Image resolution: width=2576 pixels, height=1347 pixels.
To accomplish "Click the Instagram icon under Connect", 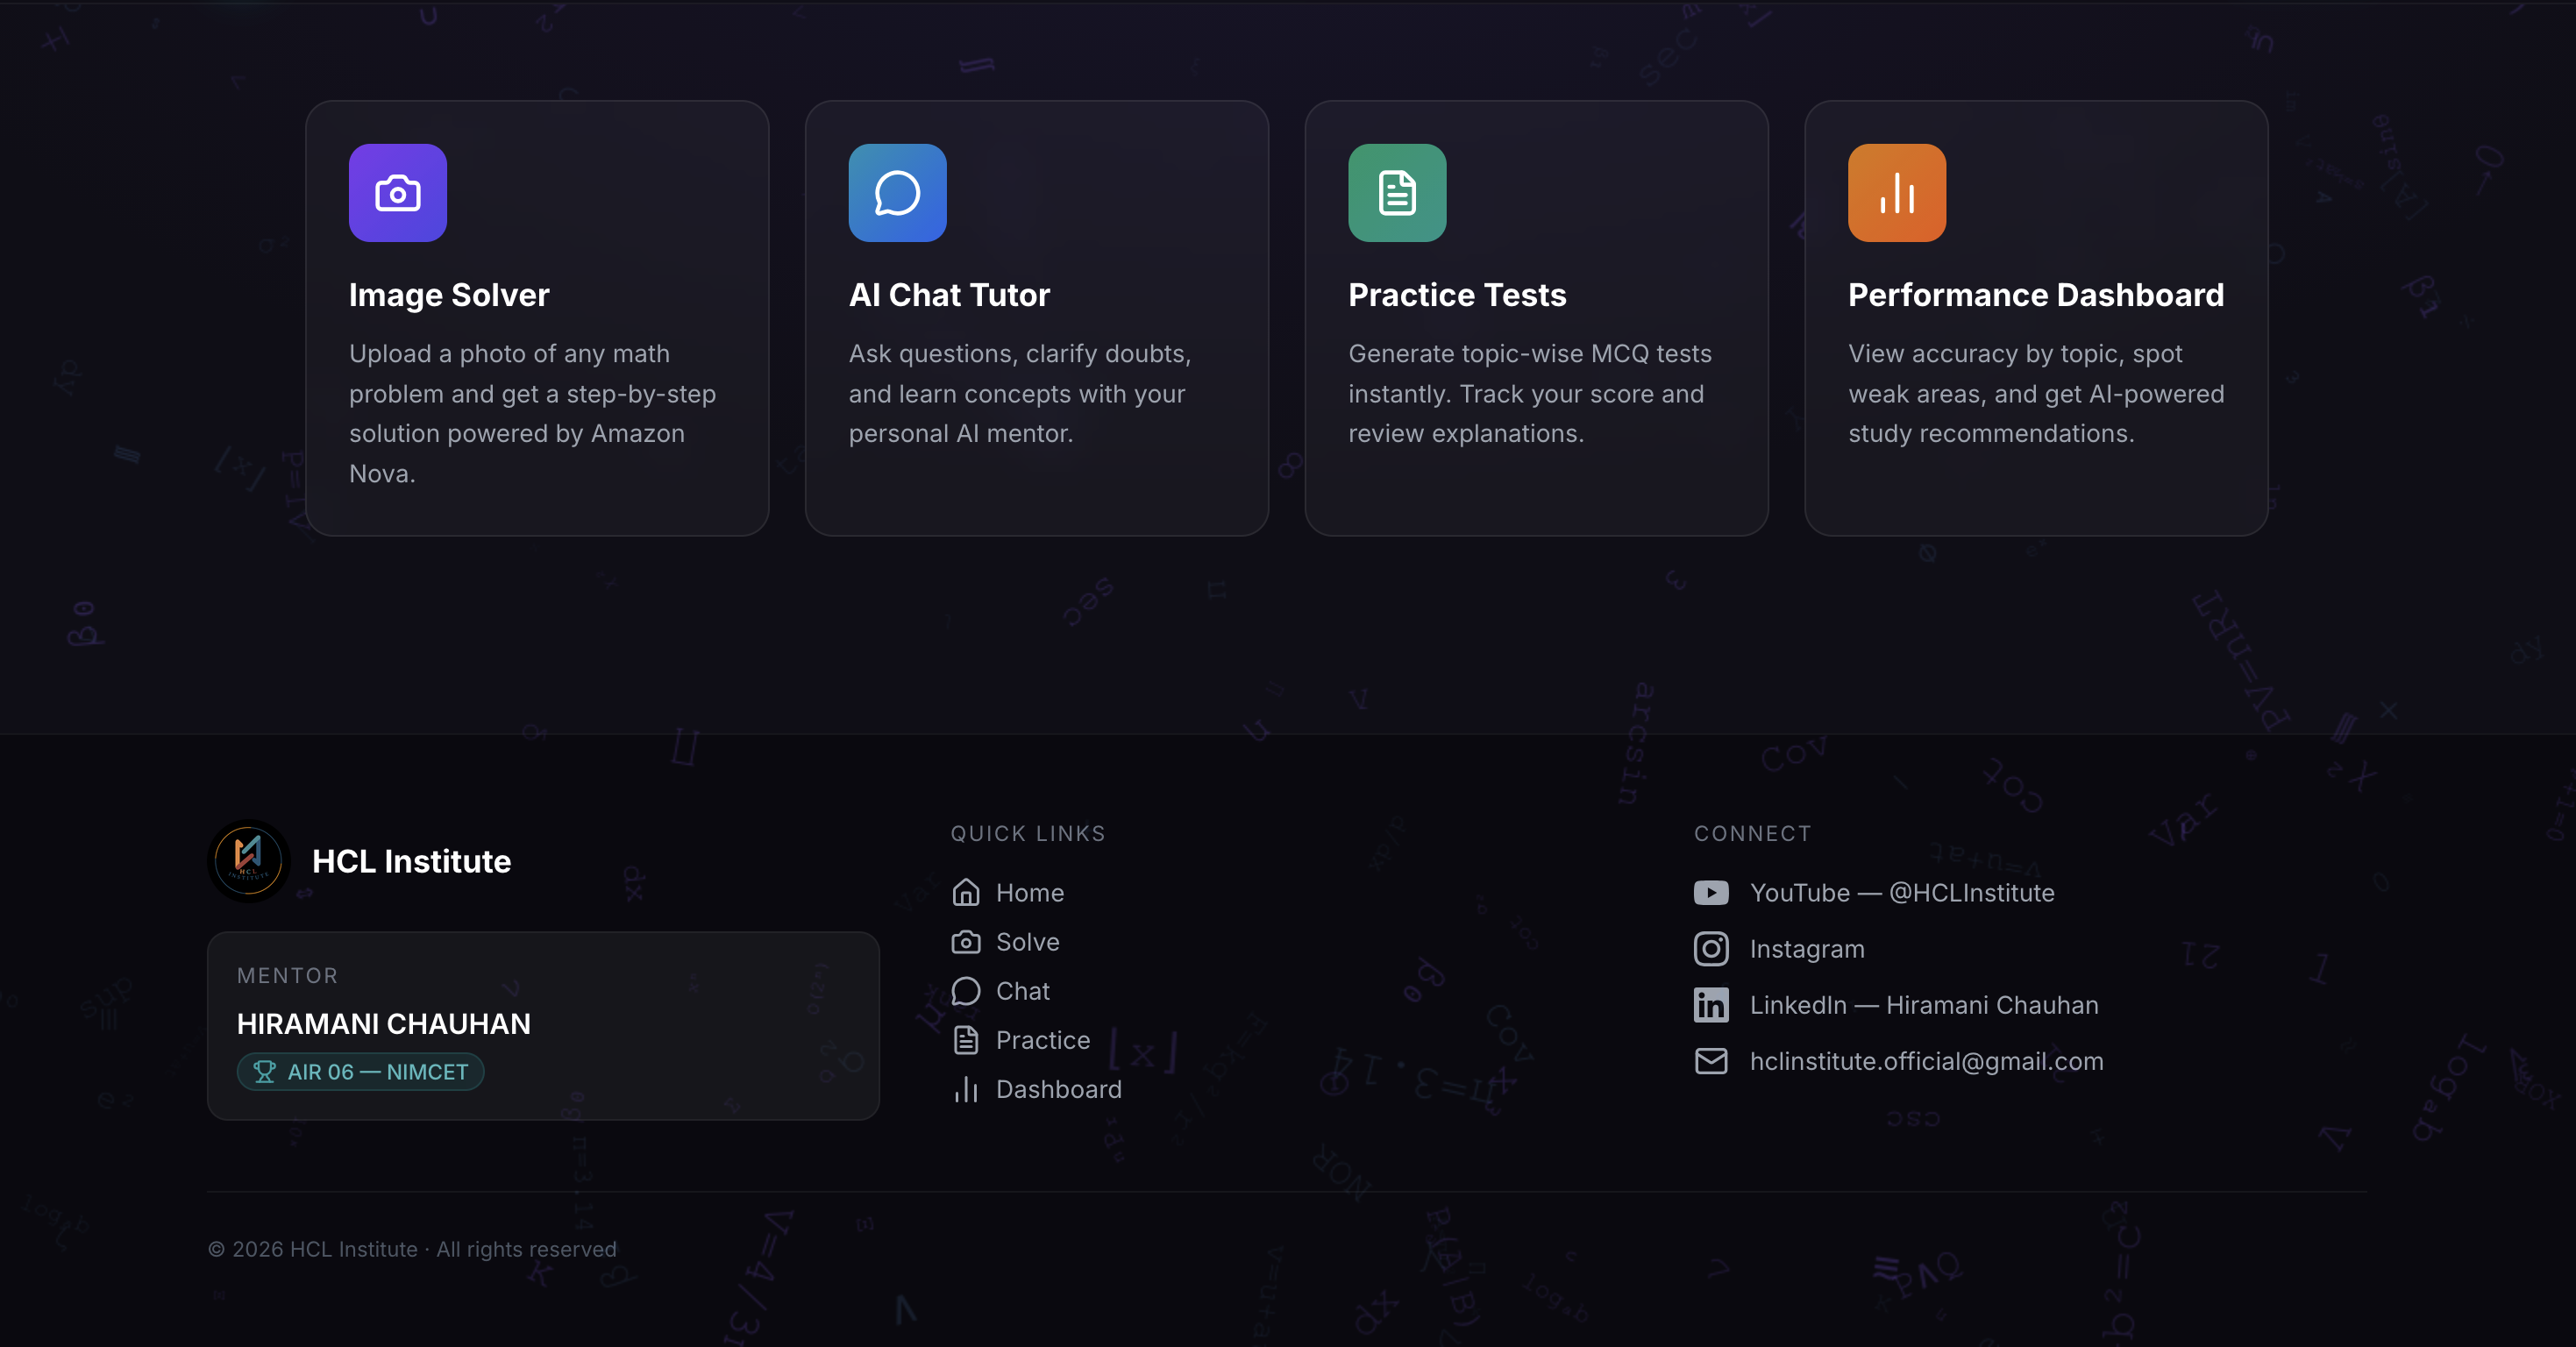I will click(1710, 948).
